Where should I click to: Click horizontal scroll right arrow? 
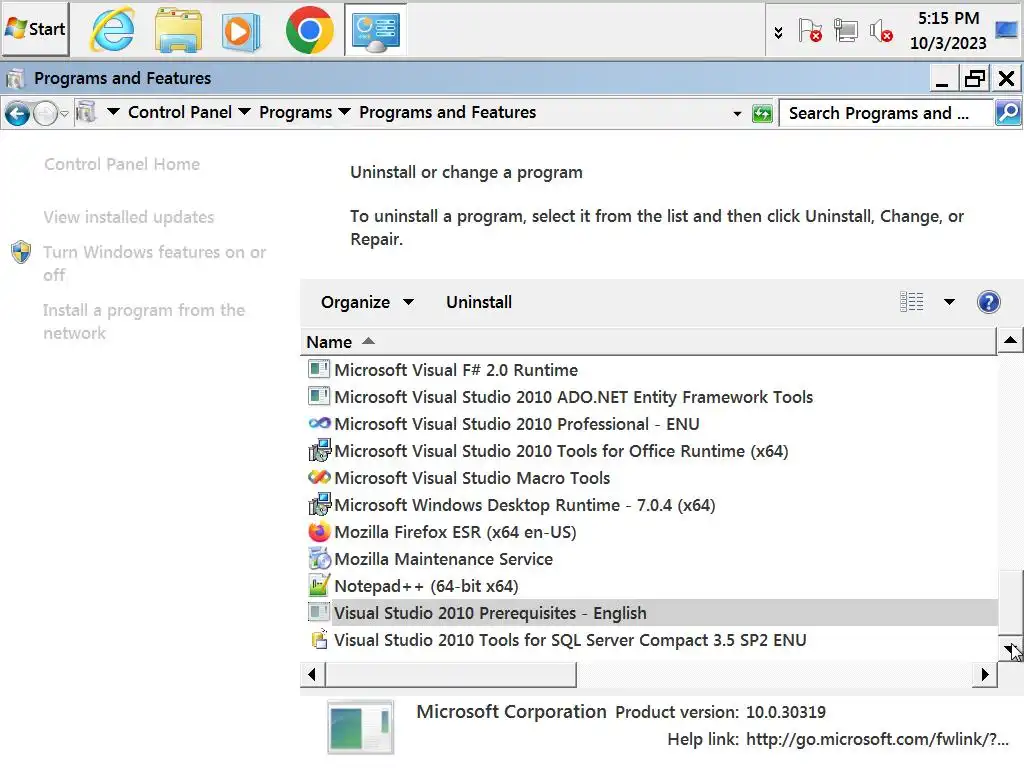coord(985,675)
